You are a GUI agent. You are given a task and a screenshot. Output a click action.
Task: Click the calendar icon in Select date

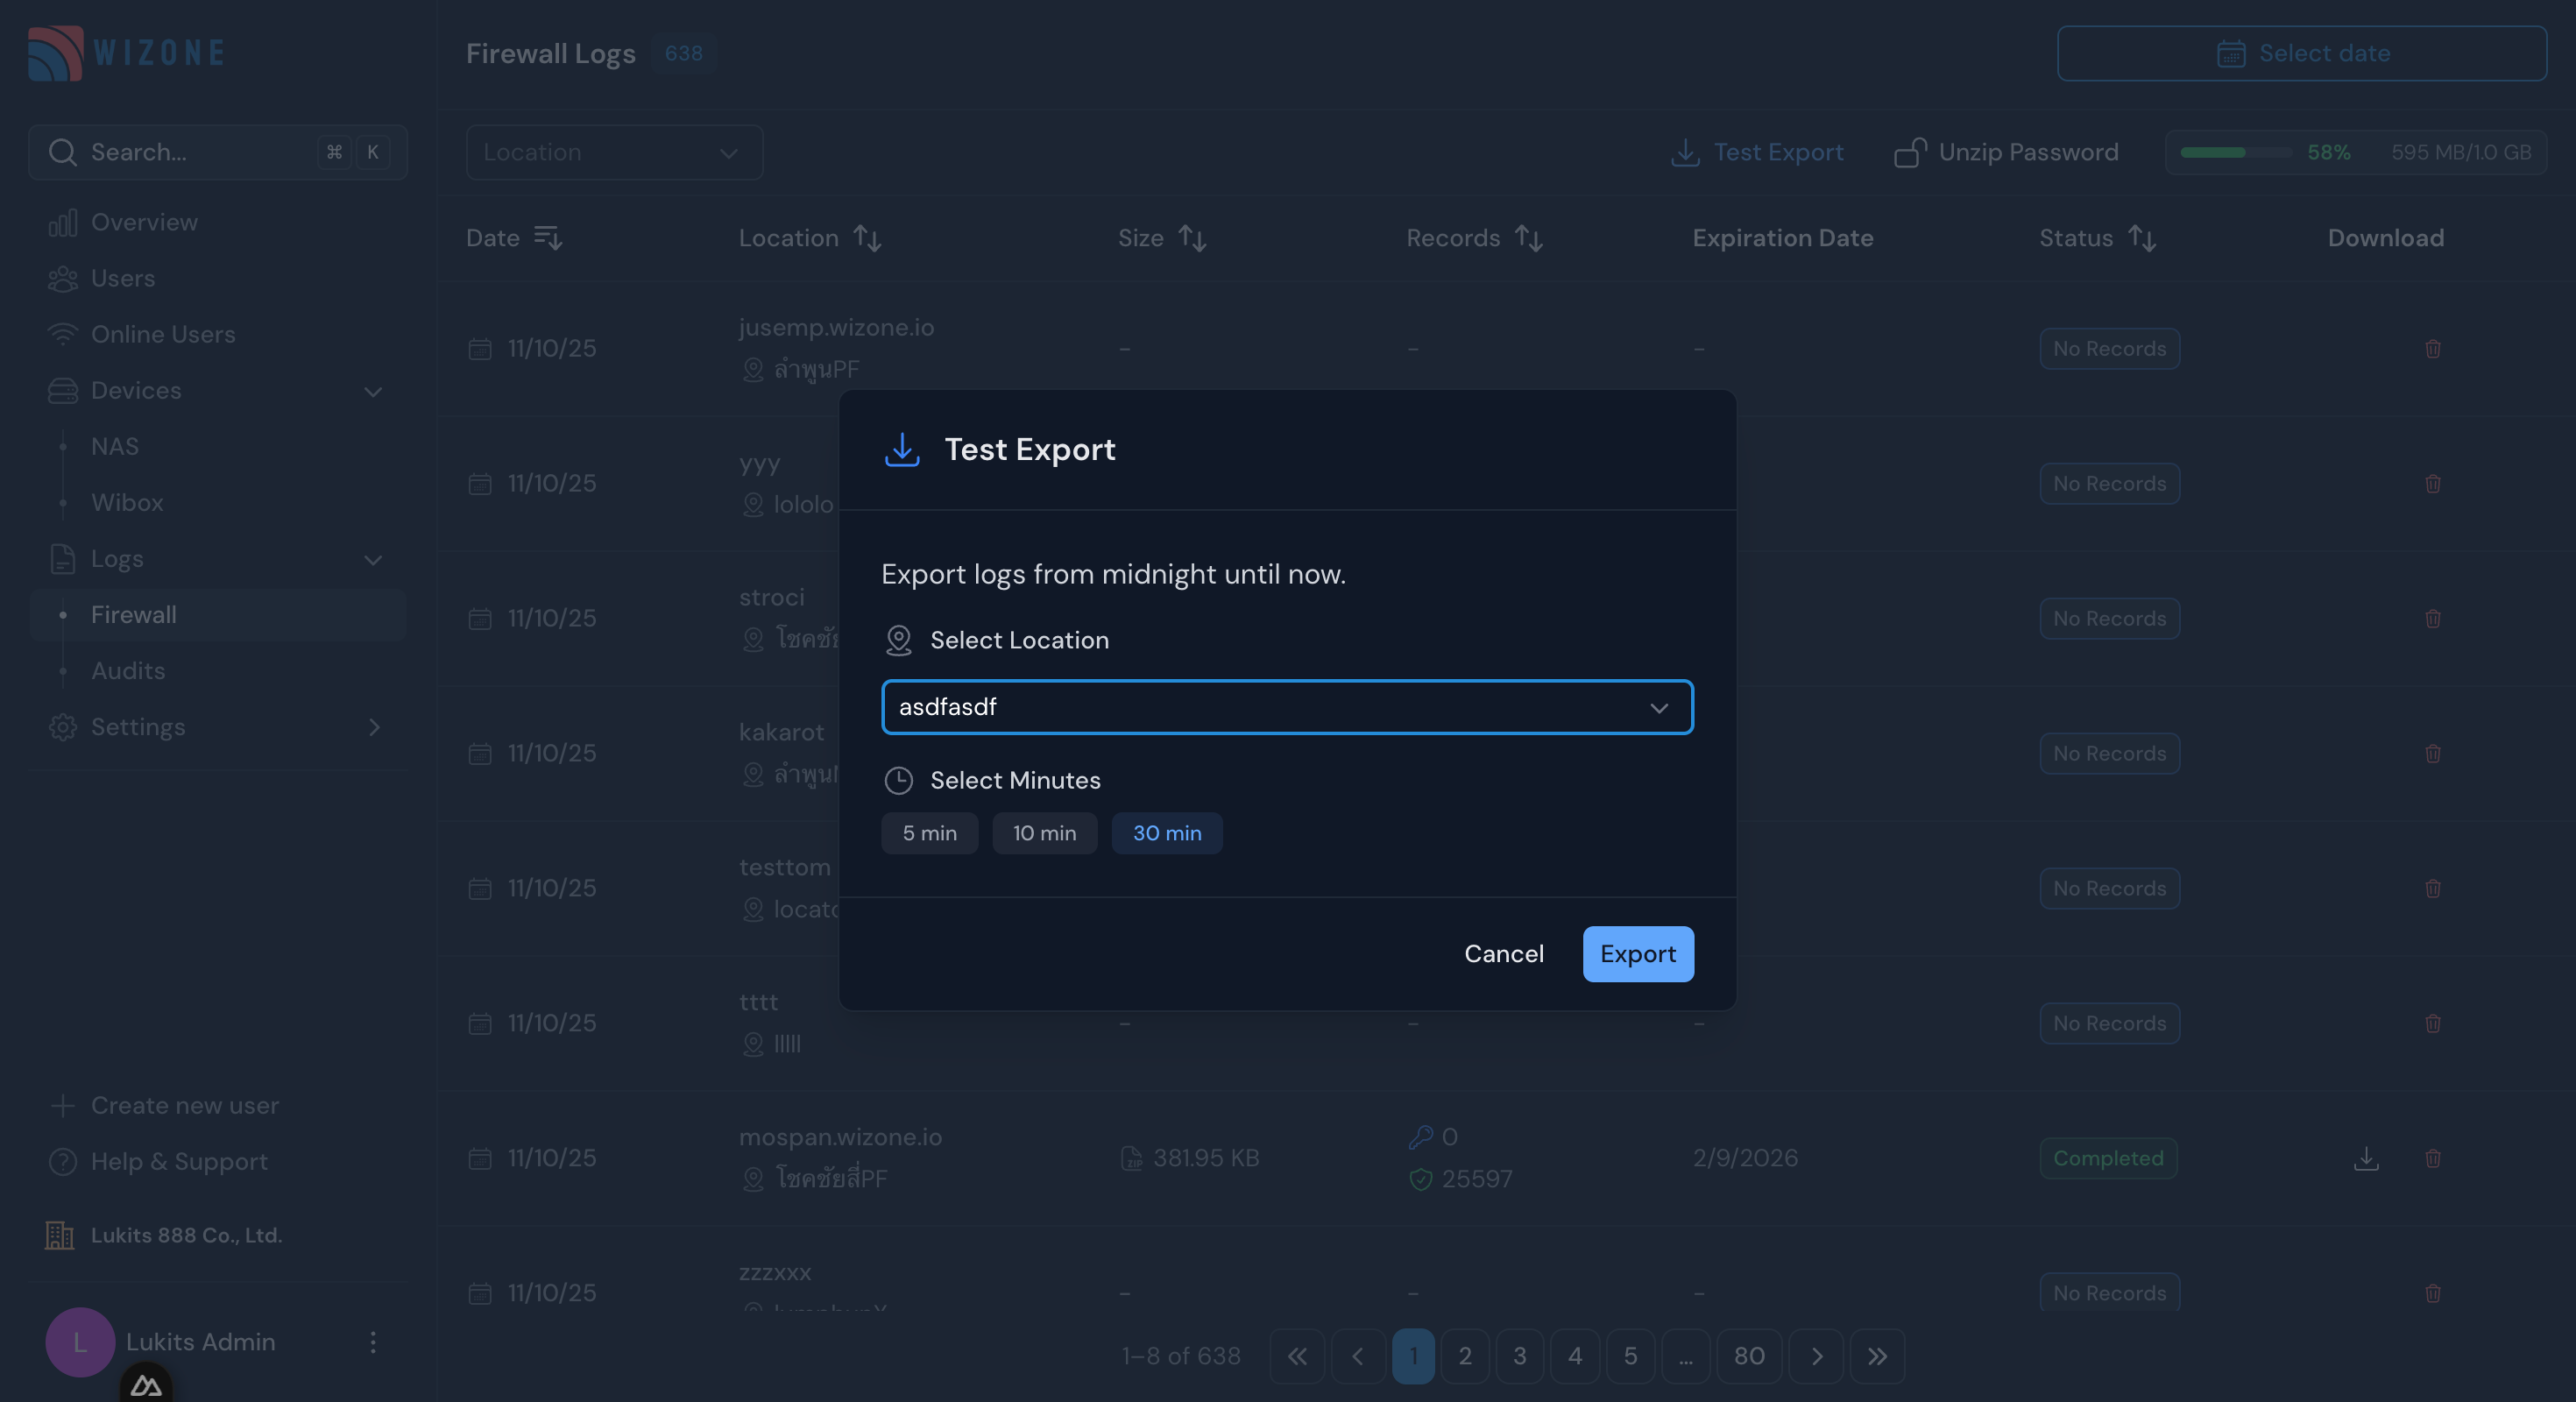2231,53
